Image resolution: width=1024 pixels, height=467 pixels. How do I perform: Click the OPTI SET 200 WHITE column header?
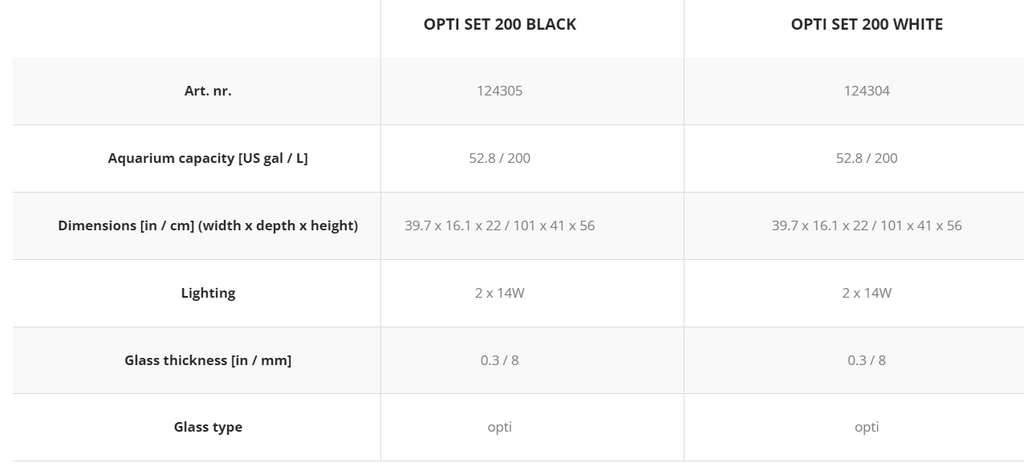click(866, 24)
